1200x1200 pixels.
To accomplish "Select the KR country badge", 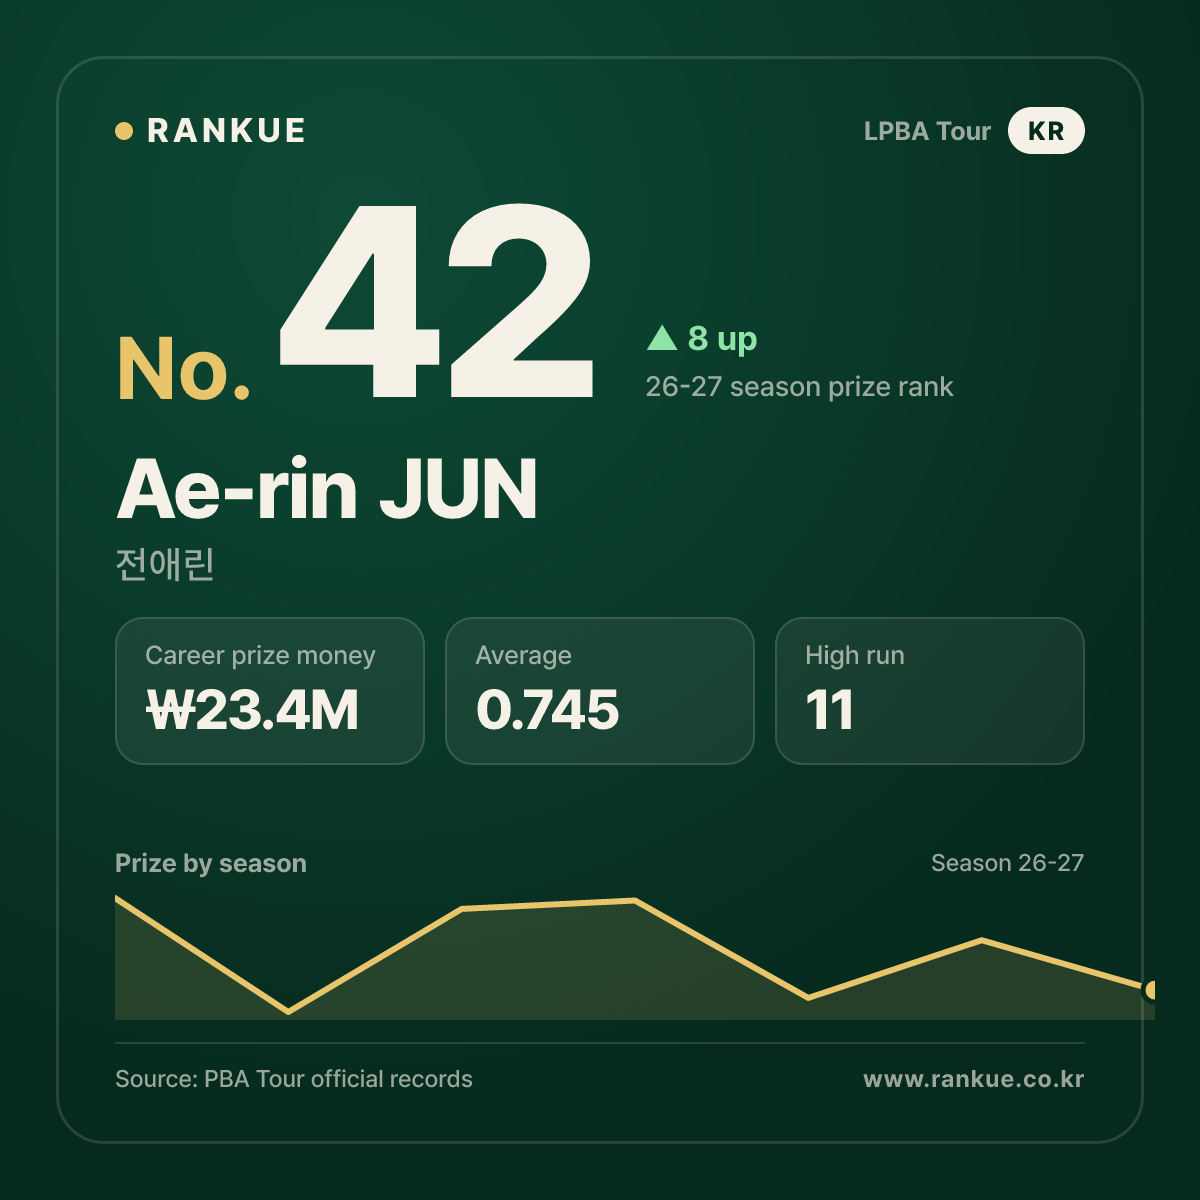I will pos(1046,131).
